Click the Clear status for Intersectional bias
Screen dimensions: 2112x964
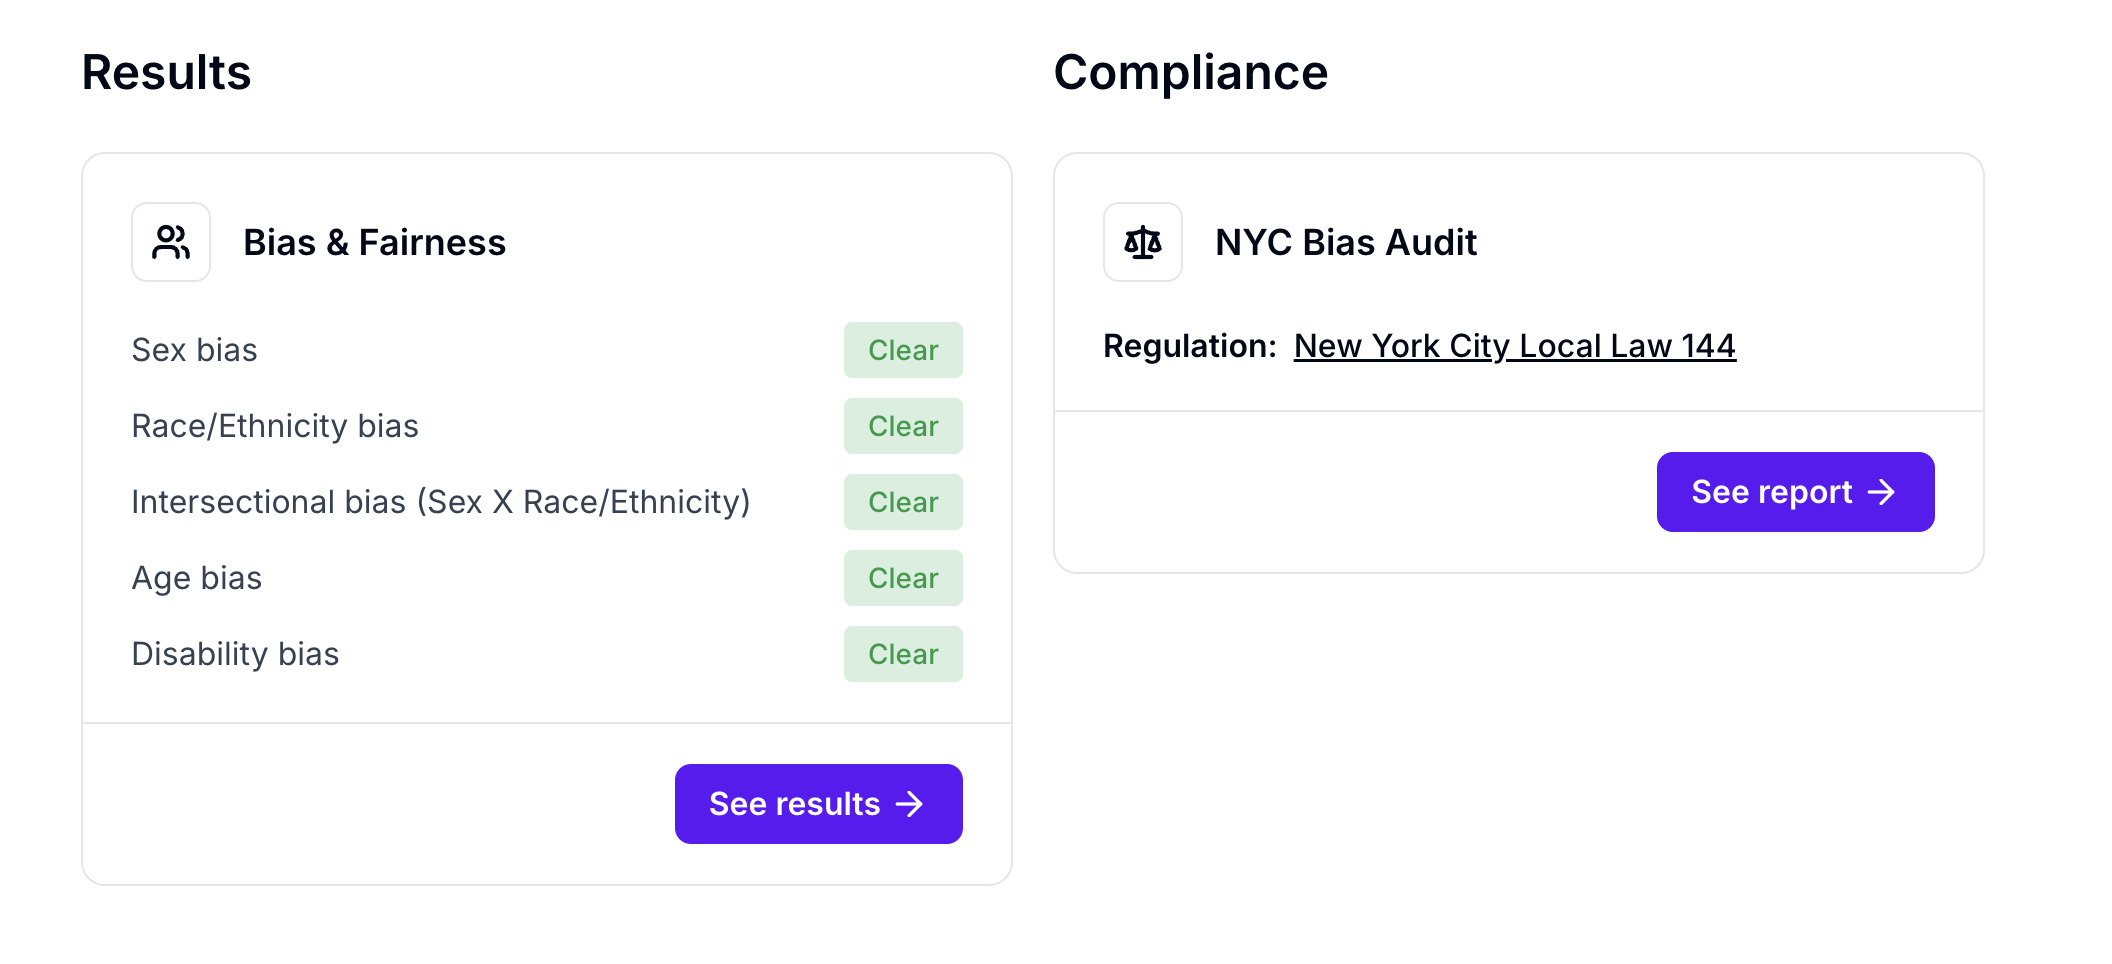(902, 501)
